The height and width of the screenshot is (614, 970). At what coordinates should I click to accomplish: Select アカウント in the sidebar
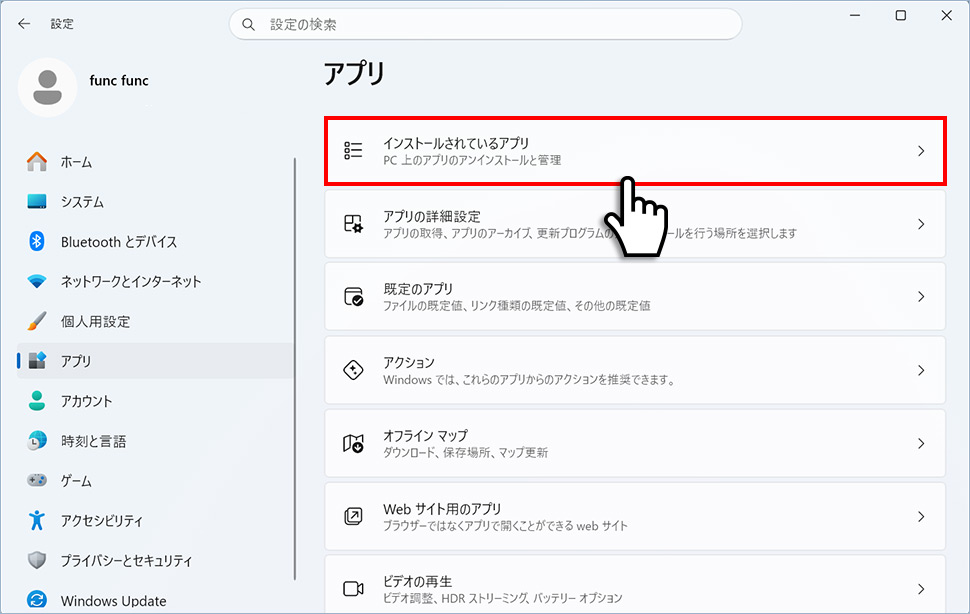point(155,401)
